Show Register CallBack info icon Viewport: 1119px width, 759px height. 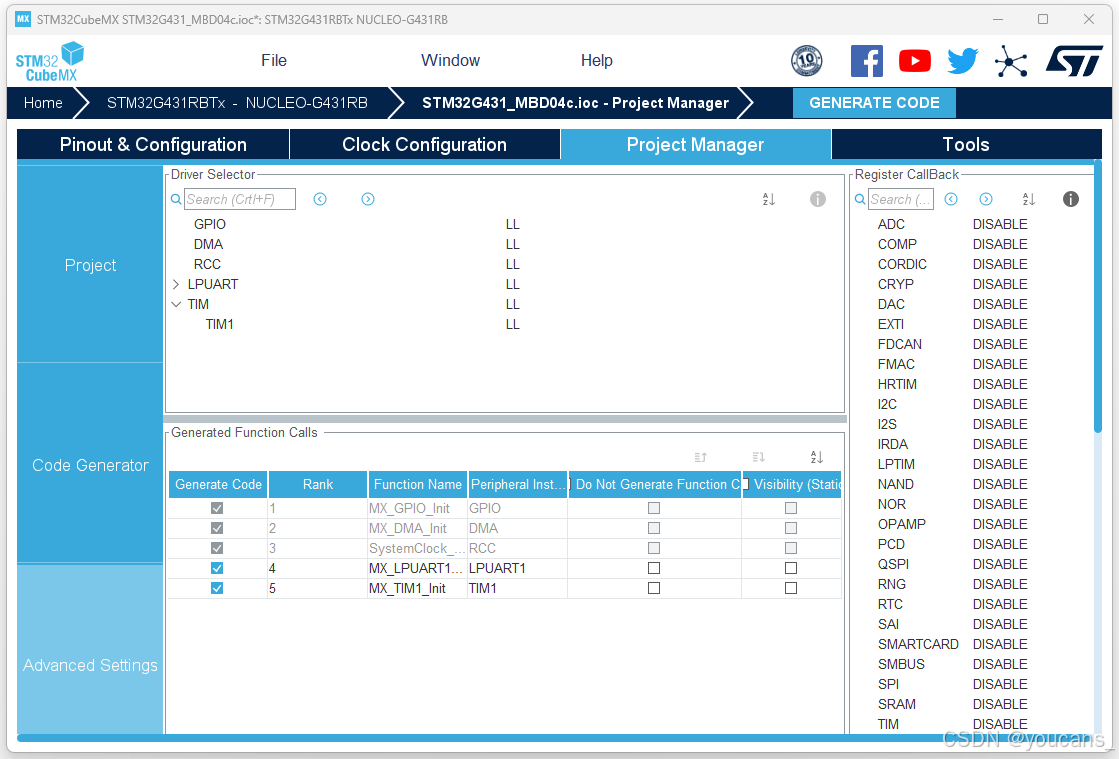(x=1070, y=199)
